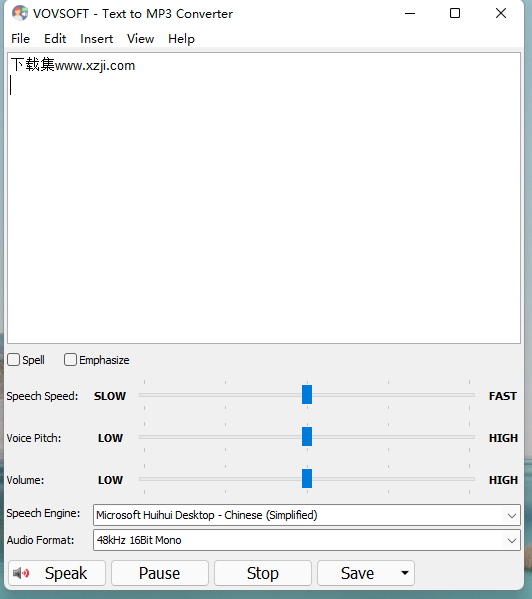Open the Speech Engine dropdown
Image resolution: width=532 pixels, height=599 pixels.
point(307,515)
